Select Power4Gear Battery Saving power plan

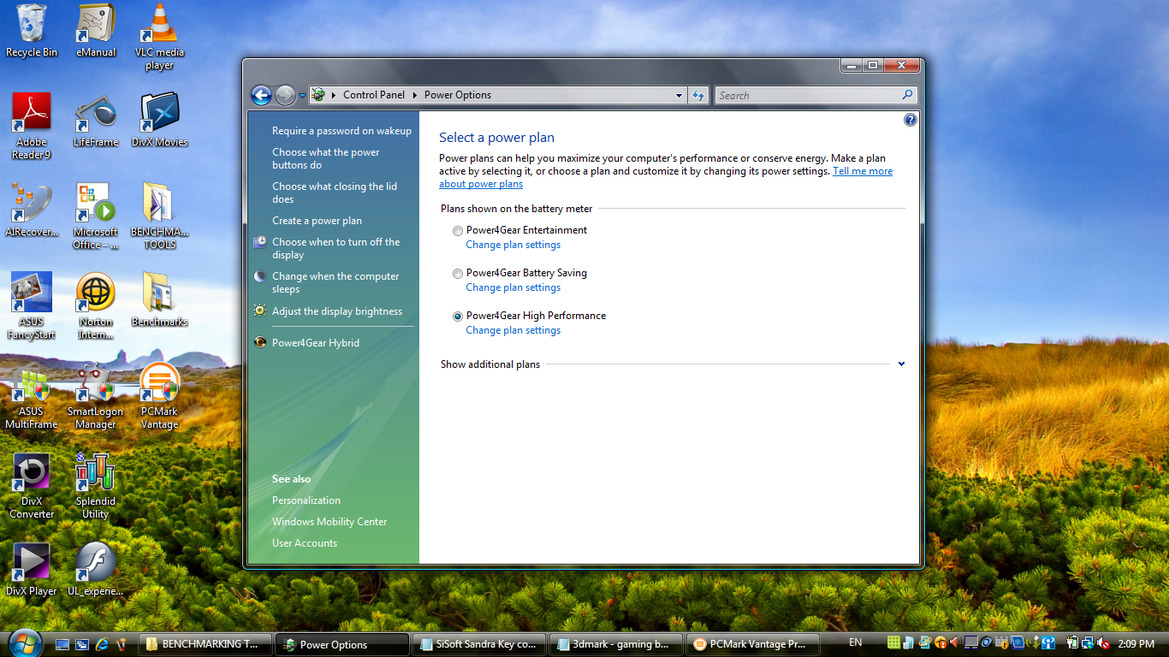(457, 274)
